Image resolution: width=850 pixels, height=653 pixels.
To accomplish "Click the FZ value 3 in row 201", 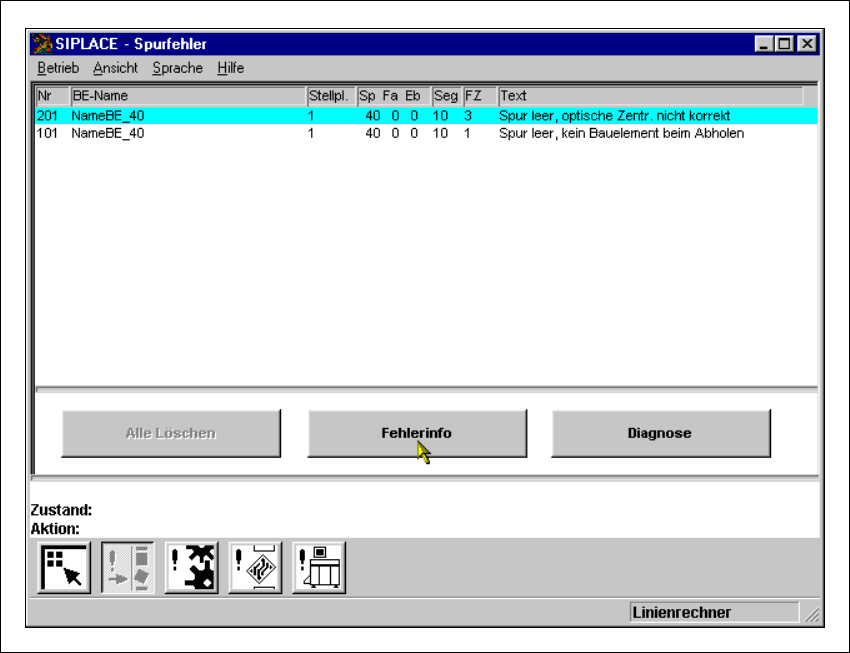I will point(468,115).
